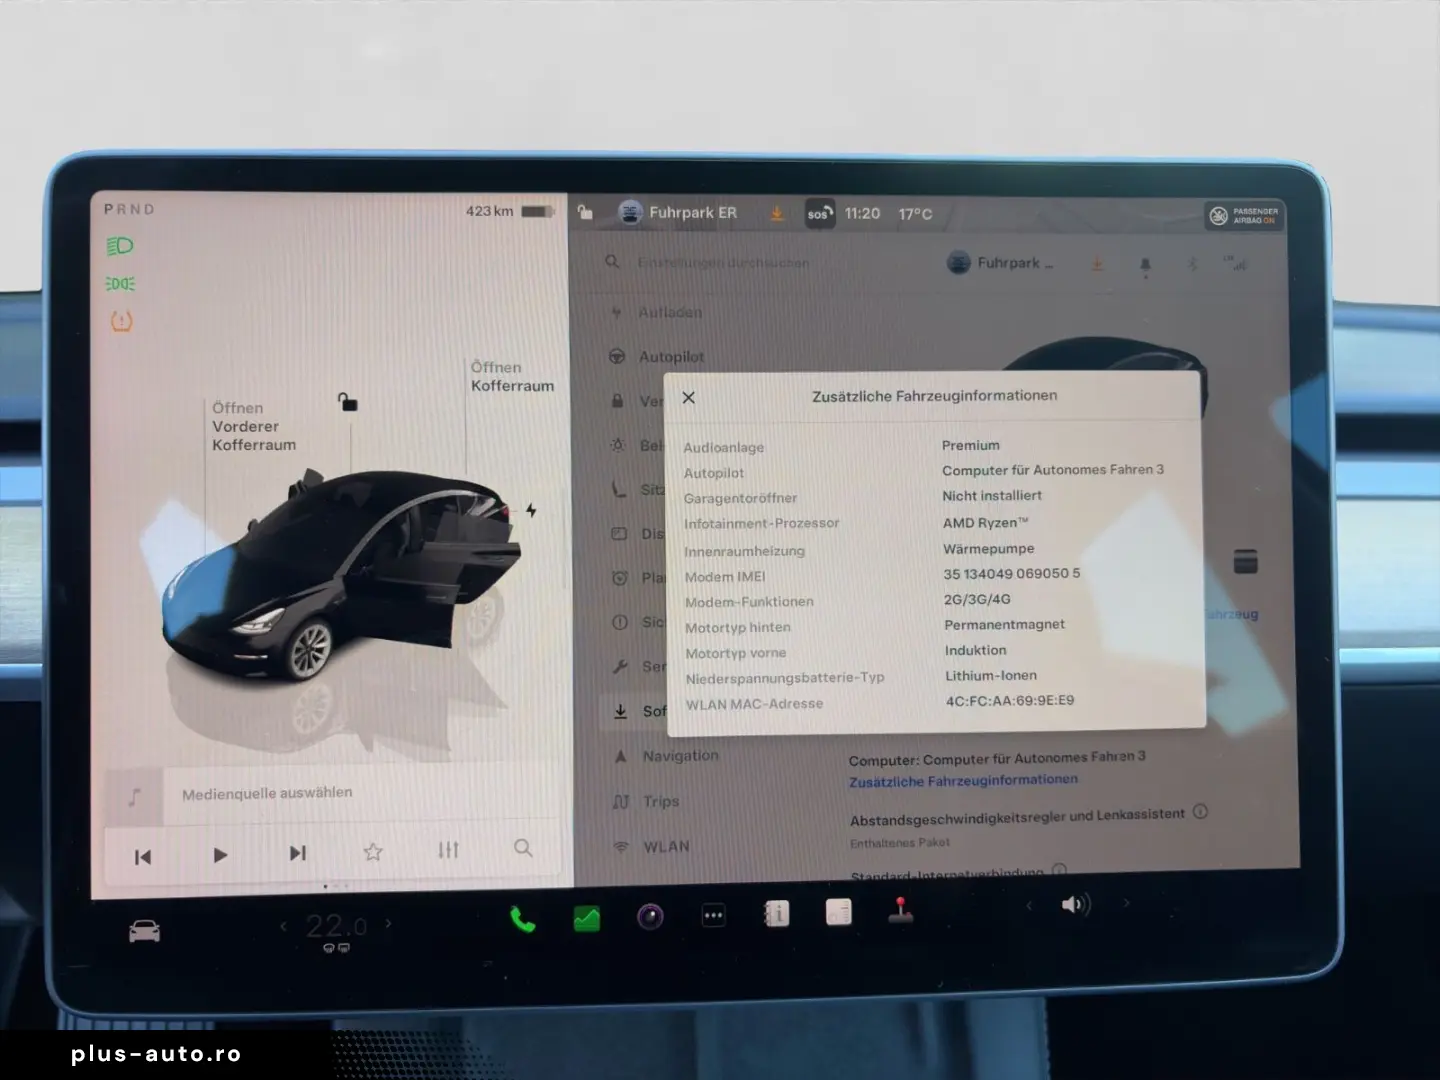
Task: Tap the orange tire pressure warning icon
Action: pos(121,321)
